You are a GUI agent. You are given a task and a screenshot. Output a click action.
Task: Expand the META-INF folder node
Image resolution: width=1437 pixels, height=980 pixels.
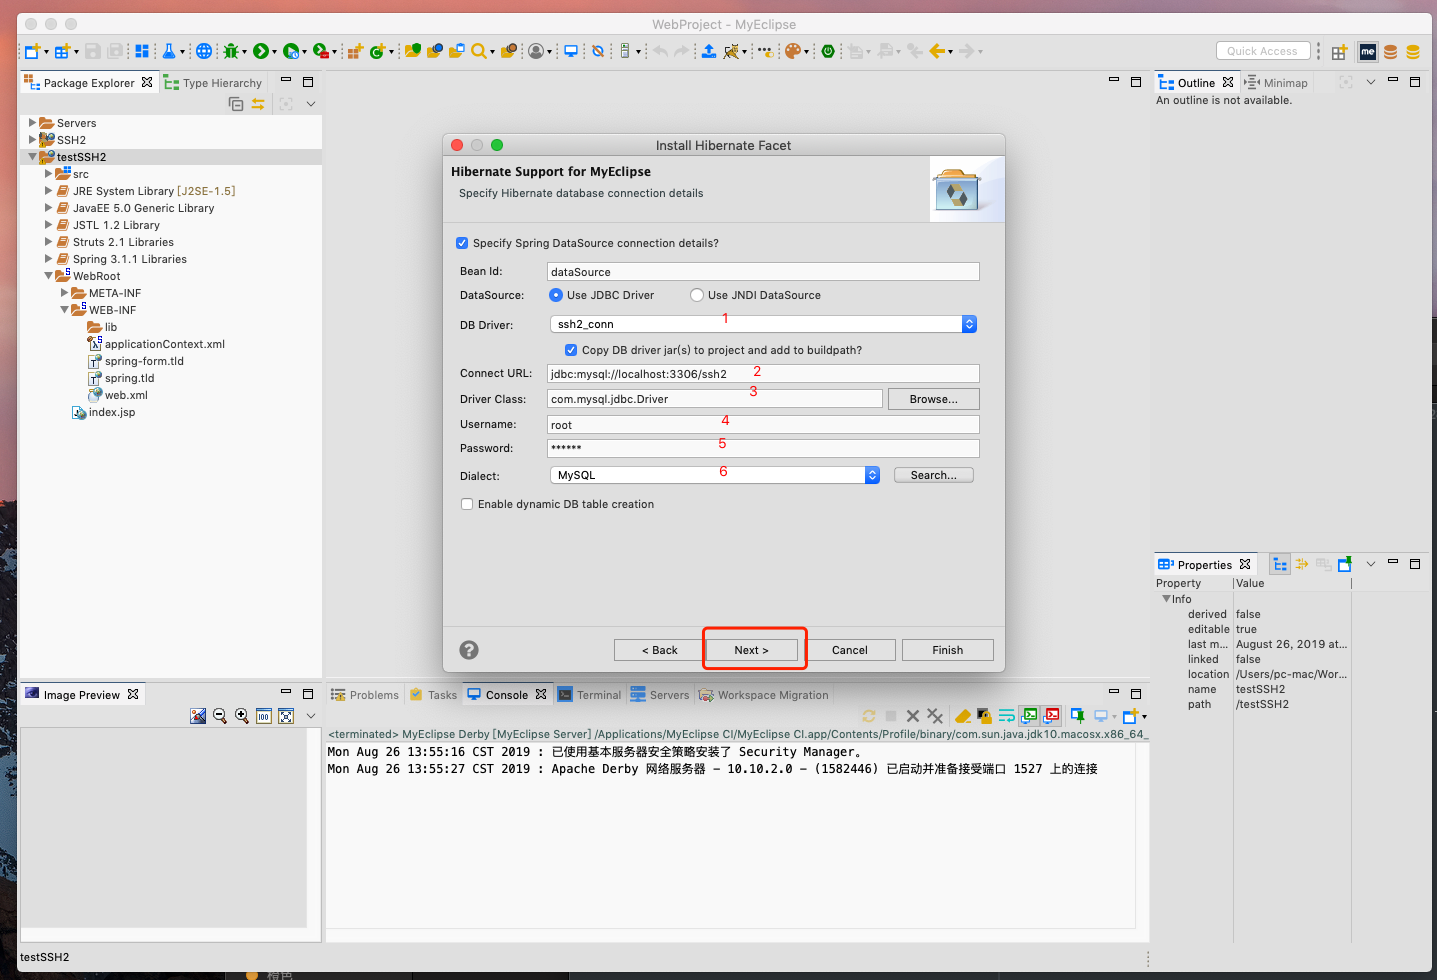64,293
